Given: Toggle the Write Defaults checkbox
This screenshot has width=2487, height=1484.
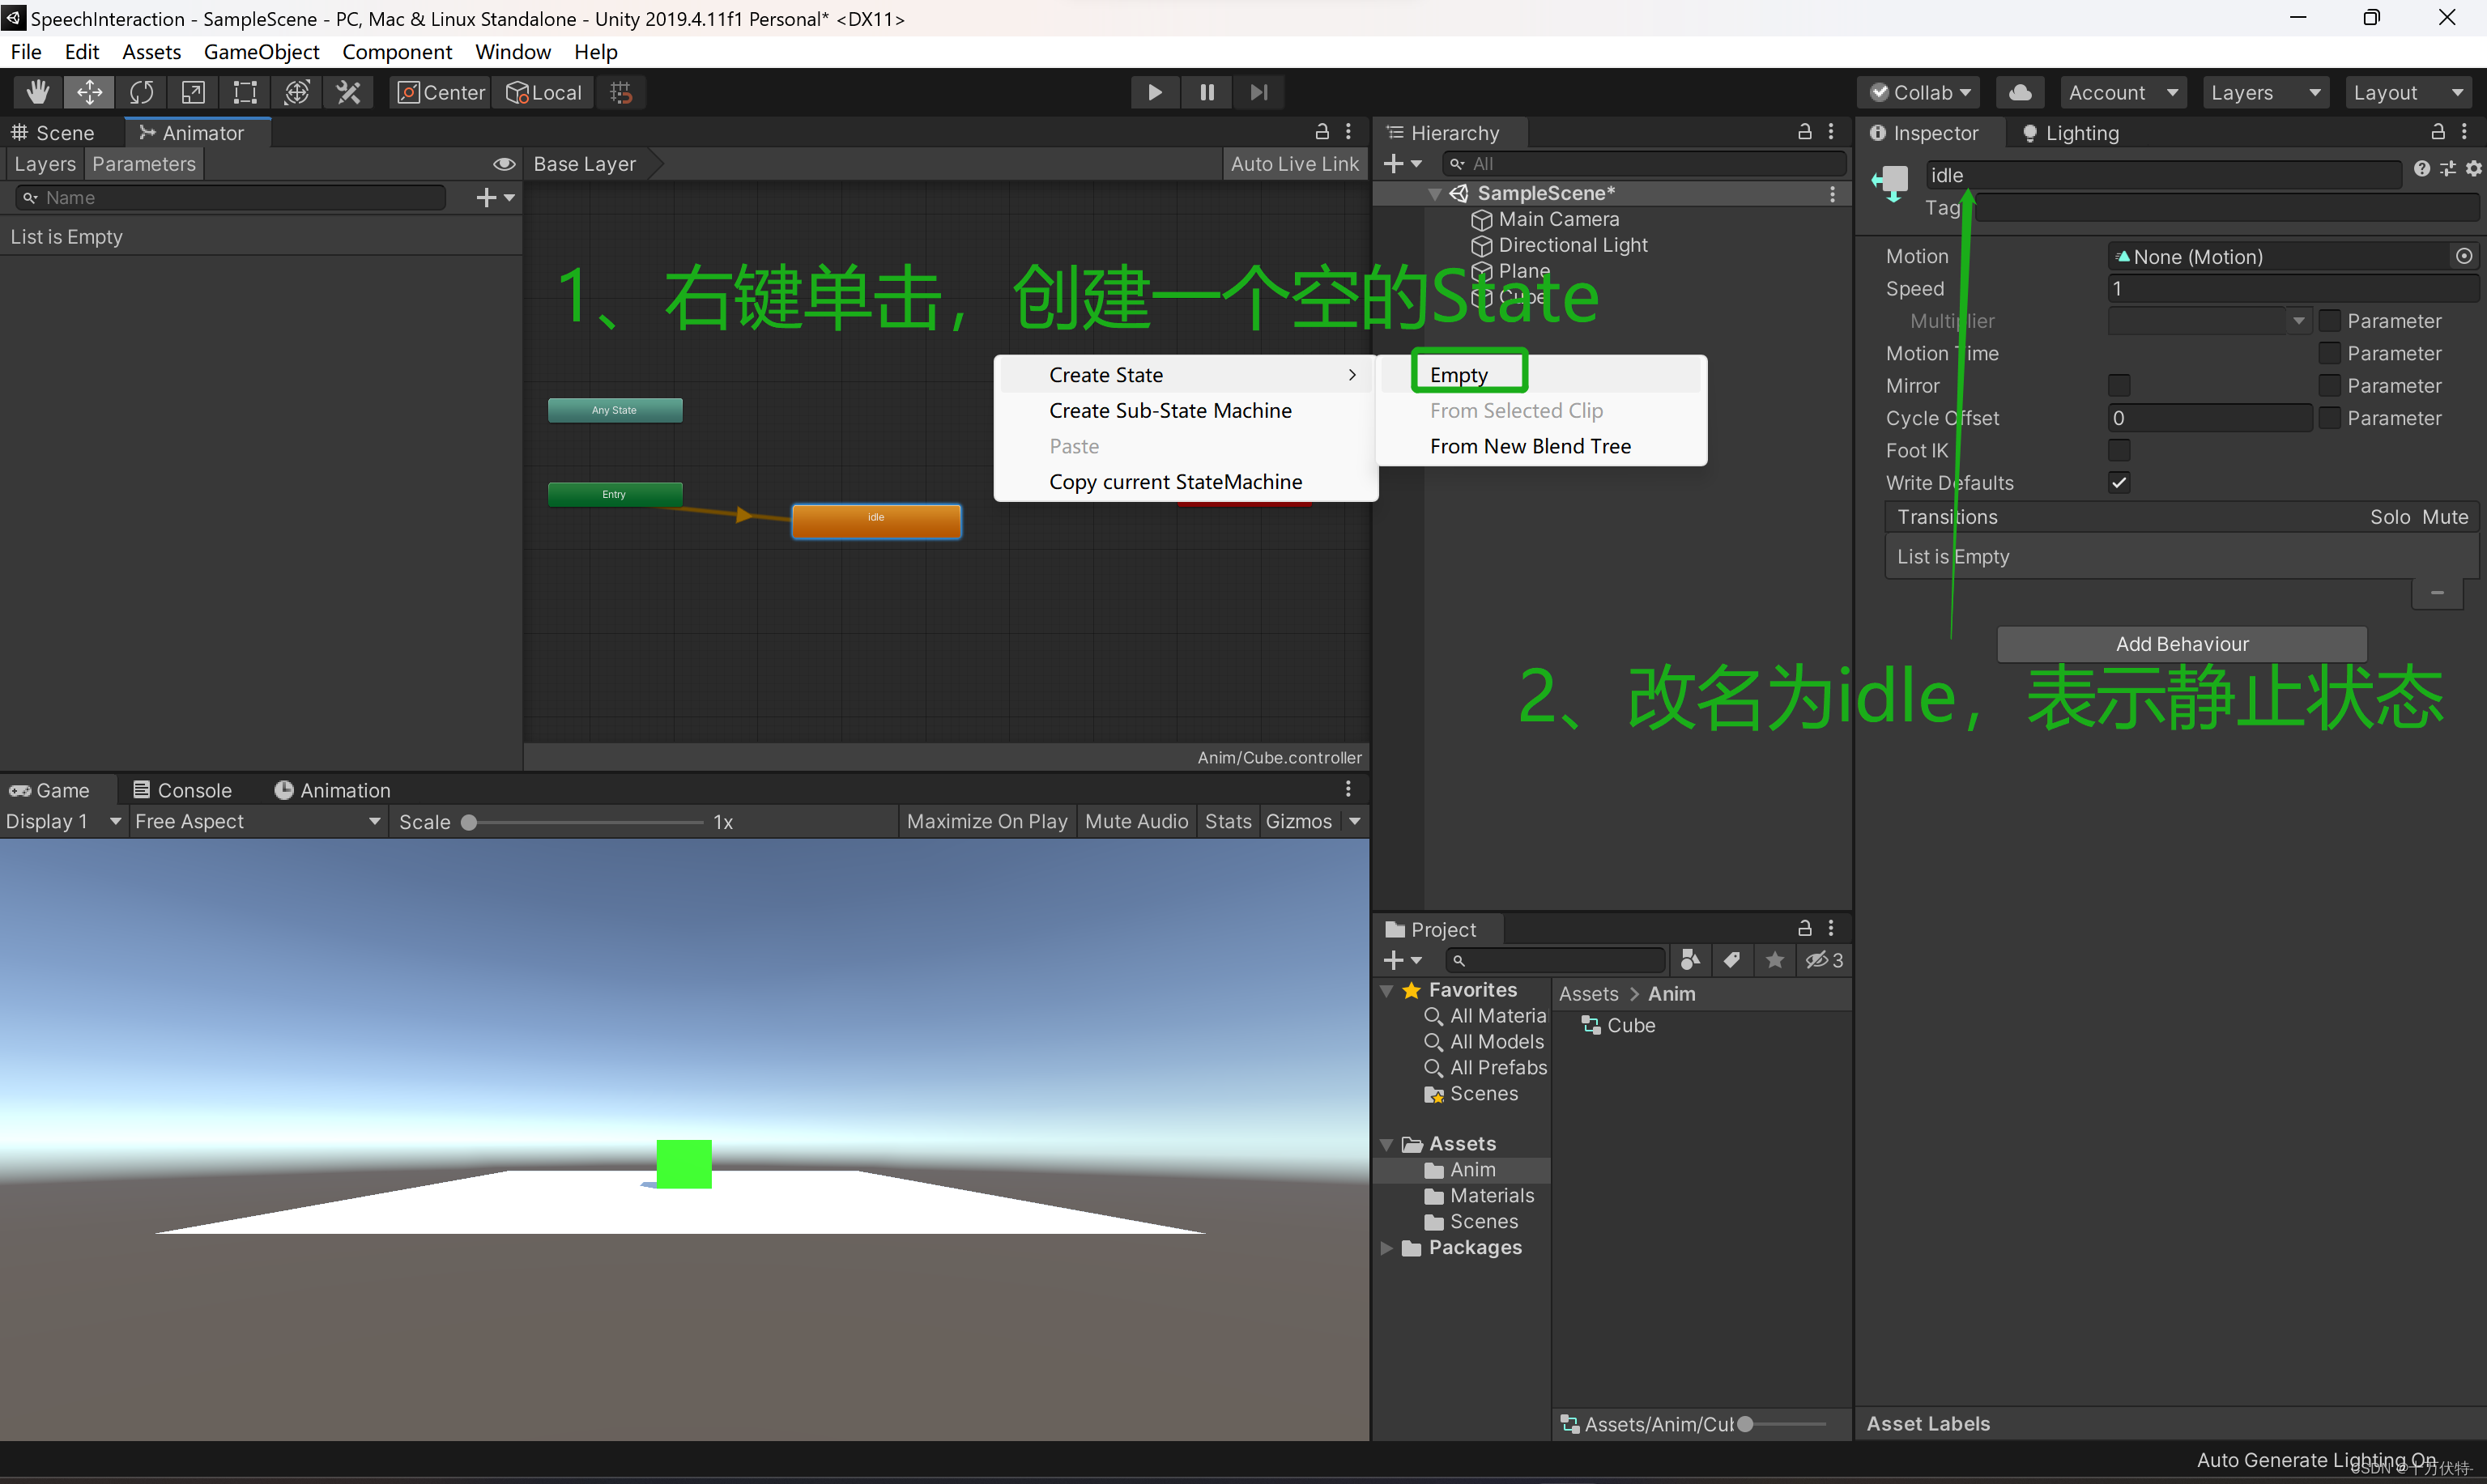Looking at the screenshot, I should [2118, 482].
